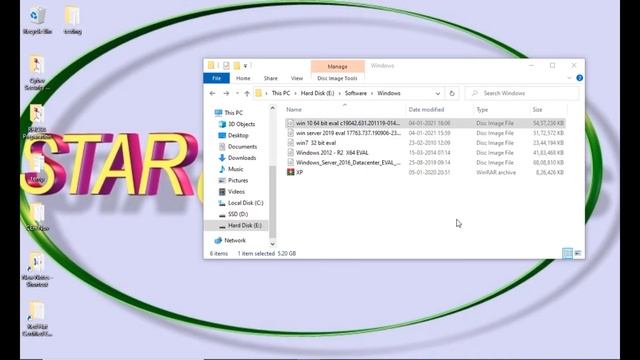Select win server 2019 eval file
Viewport: 640px width, 360px height.
tap(425, 133)
